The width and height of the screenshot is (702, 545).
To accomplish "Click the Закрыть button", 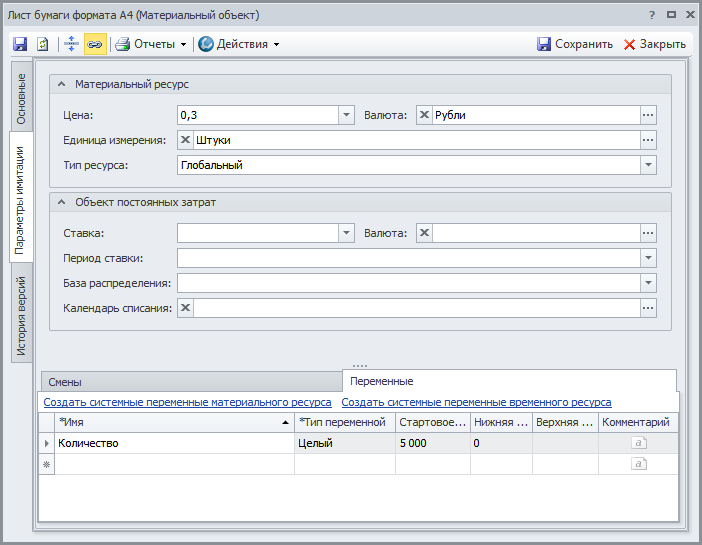I will click(655, 44).
